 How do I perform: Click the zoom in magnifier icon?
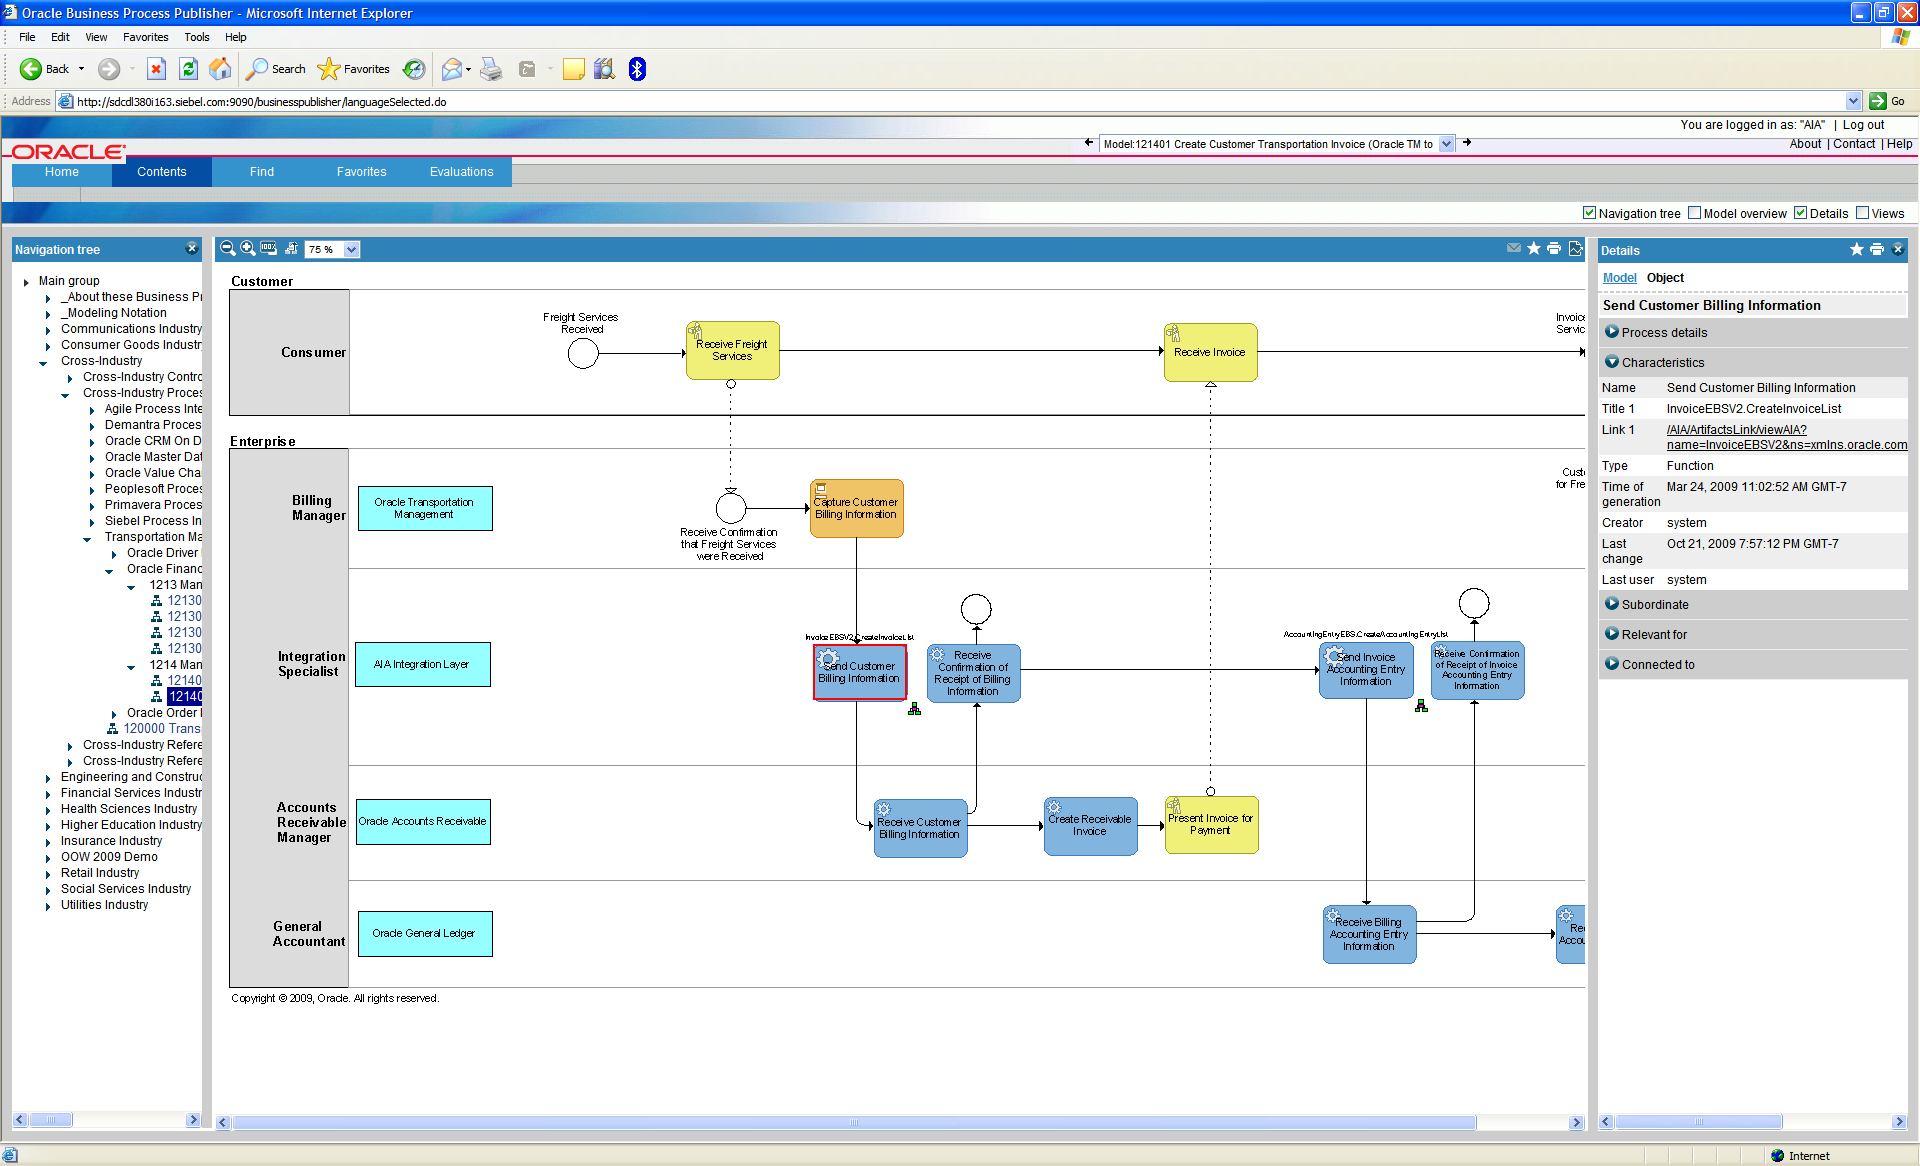tap(247, 249)
